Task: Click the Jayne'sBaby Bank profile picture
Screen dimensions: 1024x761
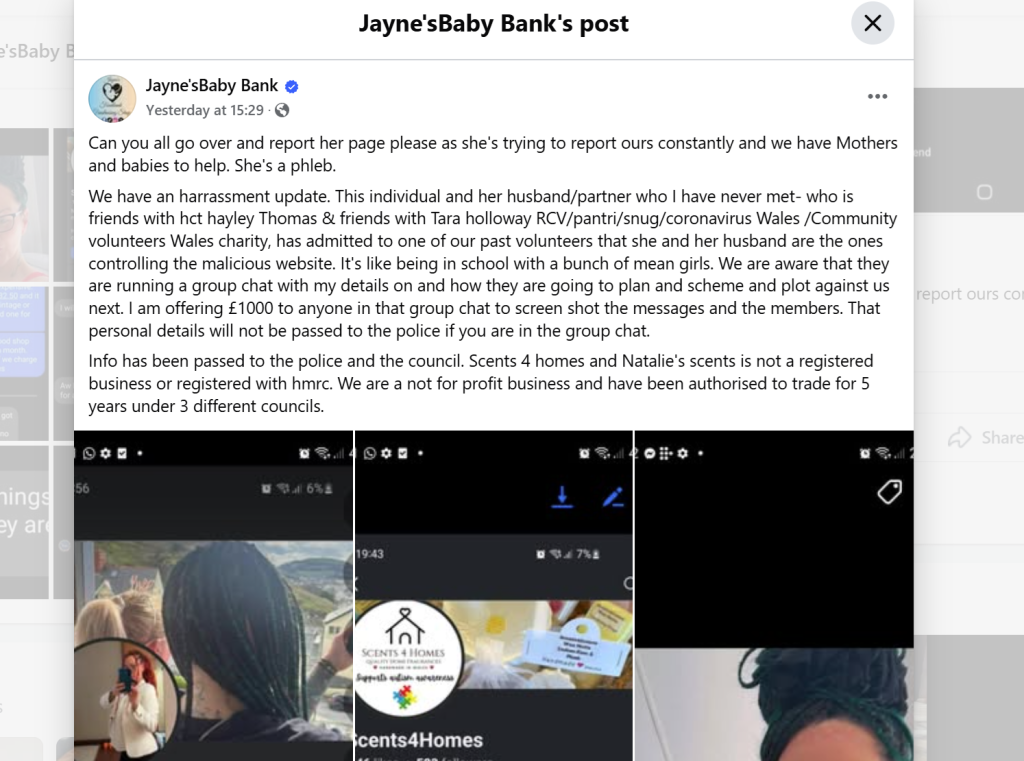Action: coord(112,99)
